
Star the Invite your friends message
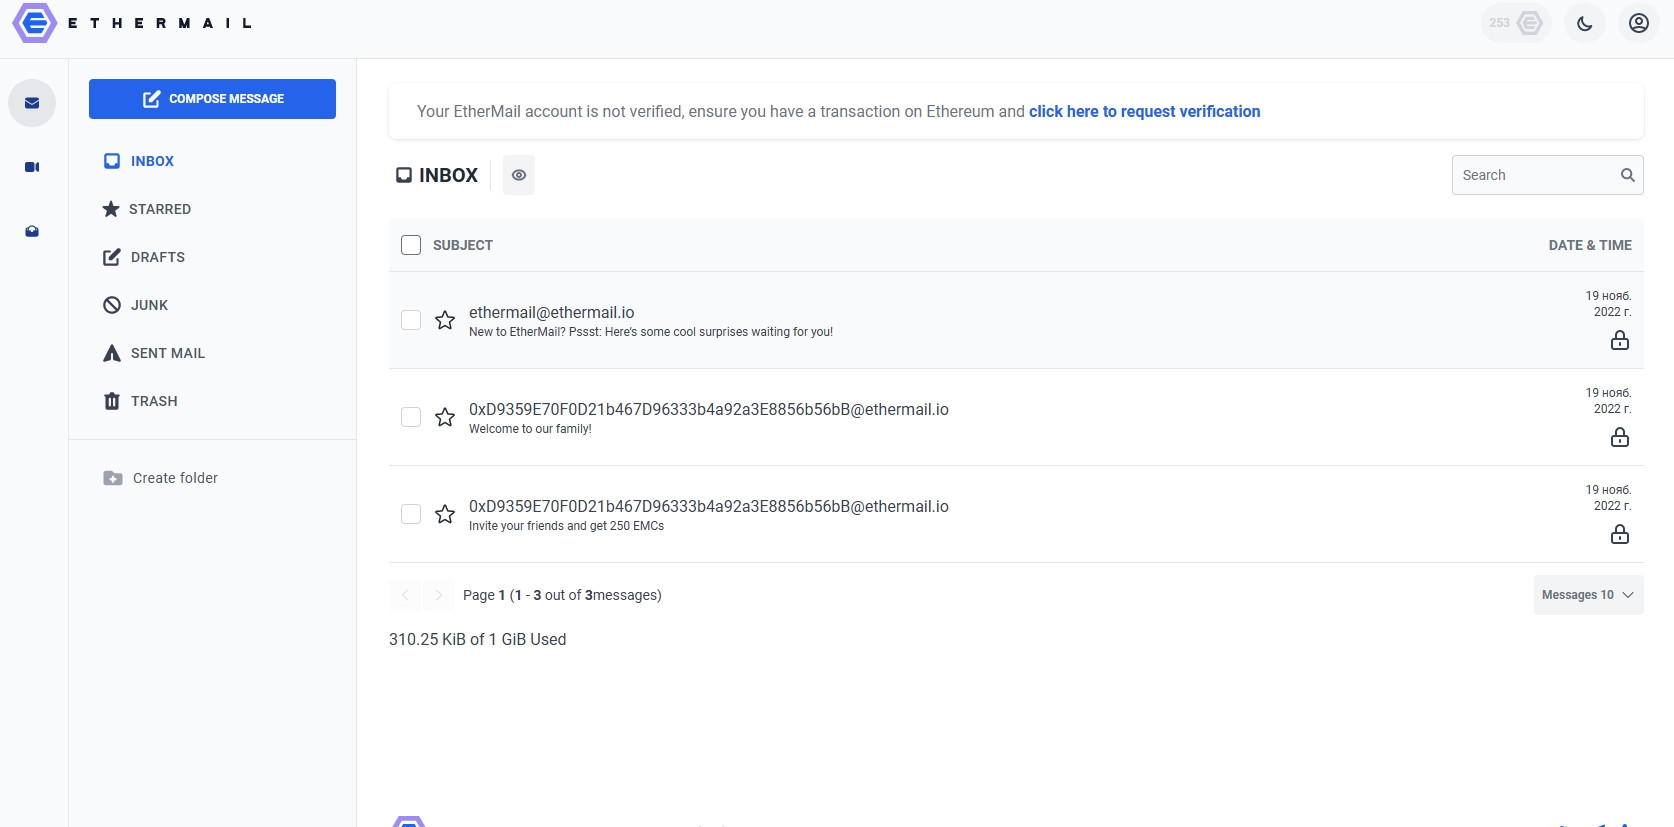tap(445, 514)
